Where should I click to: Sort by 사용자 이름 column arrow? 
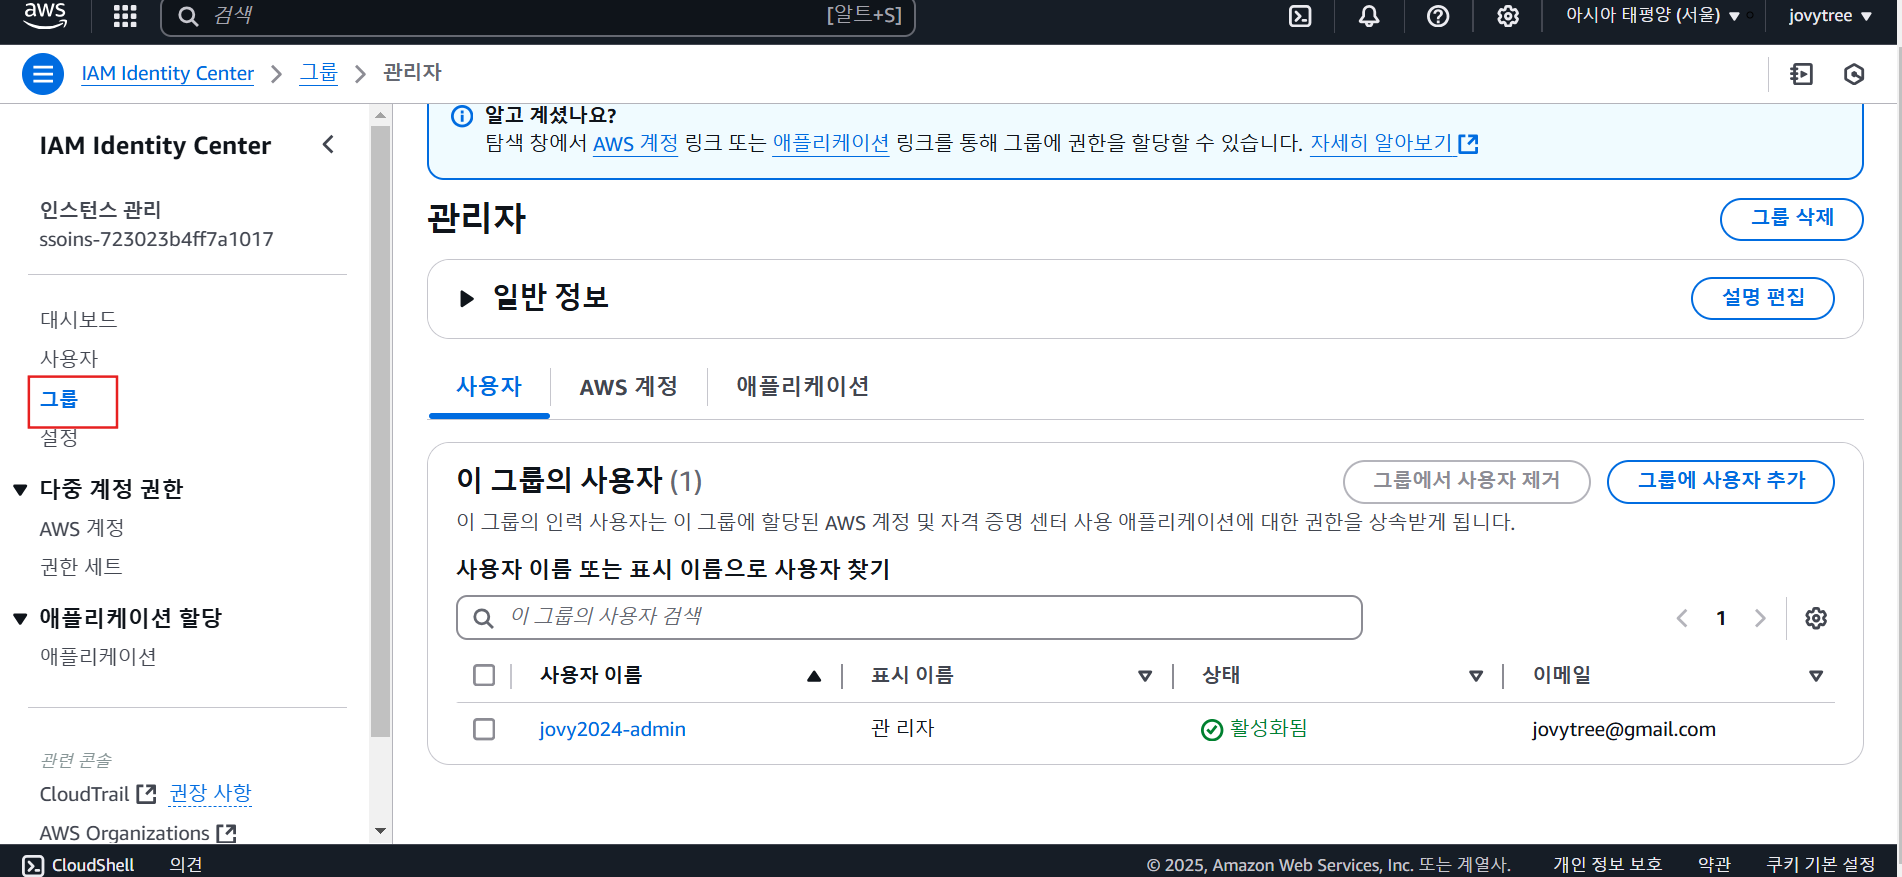click(x=814, y=676)
